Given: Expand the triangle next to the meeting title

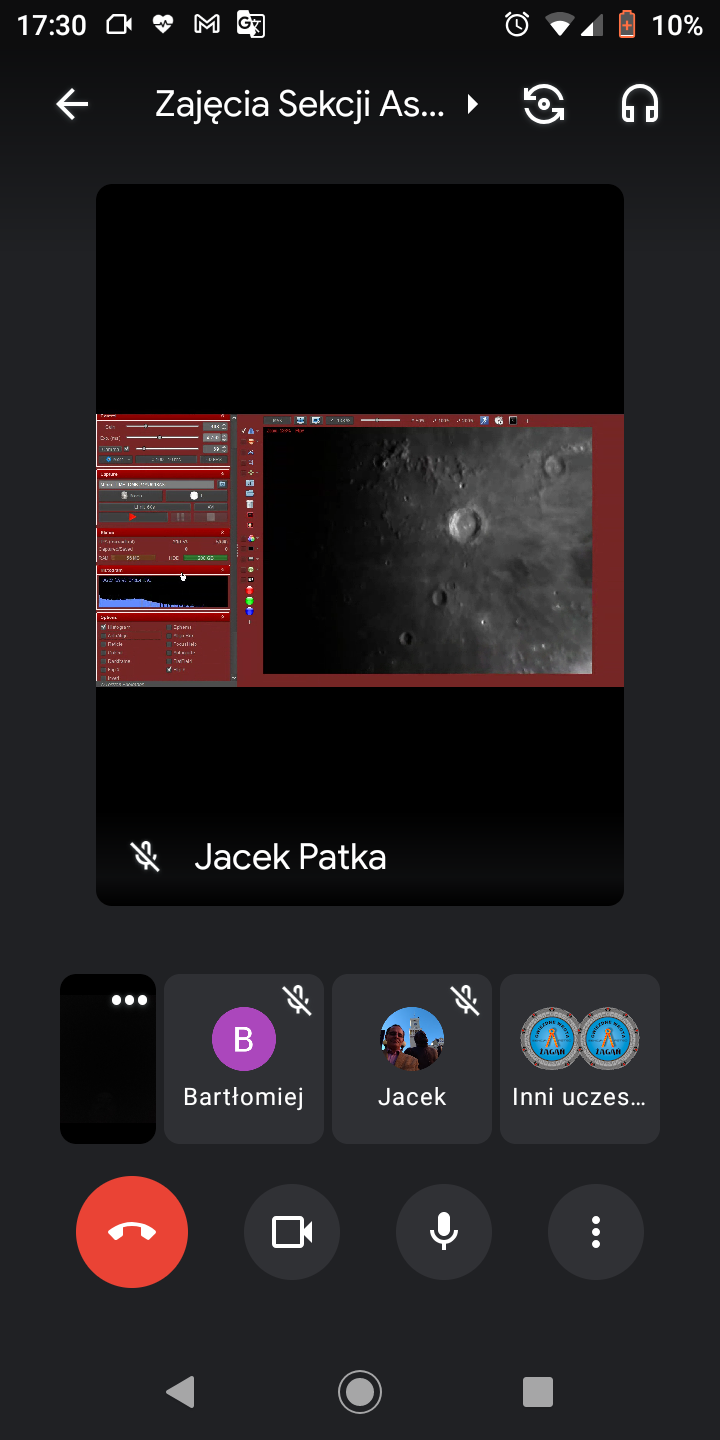Looking at the screenshot, I should click(472, 104).
